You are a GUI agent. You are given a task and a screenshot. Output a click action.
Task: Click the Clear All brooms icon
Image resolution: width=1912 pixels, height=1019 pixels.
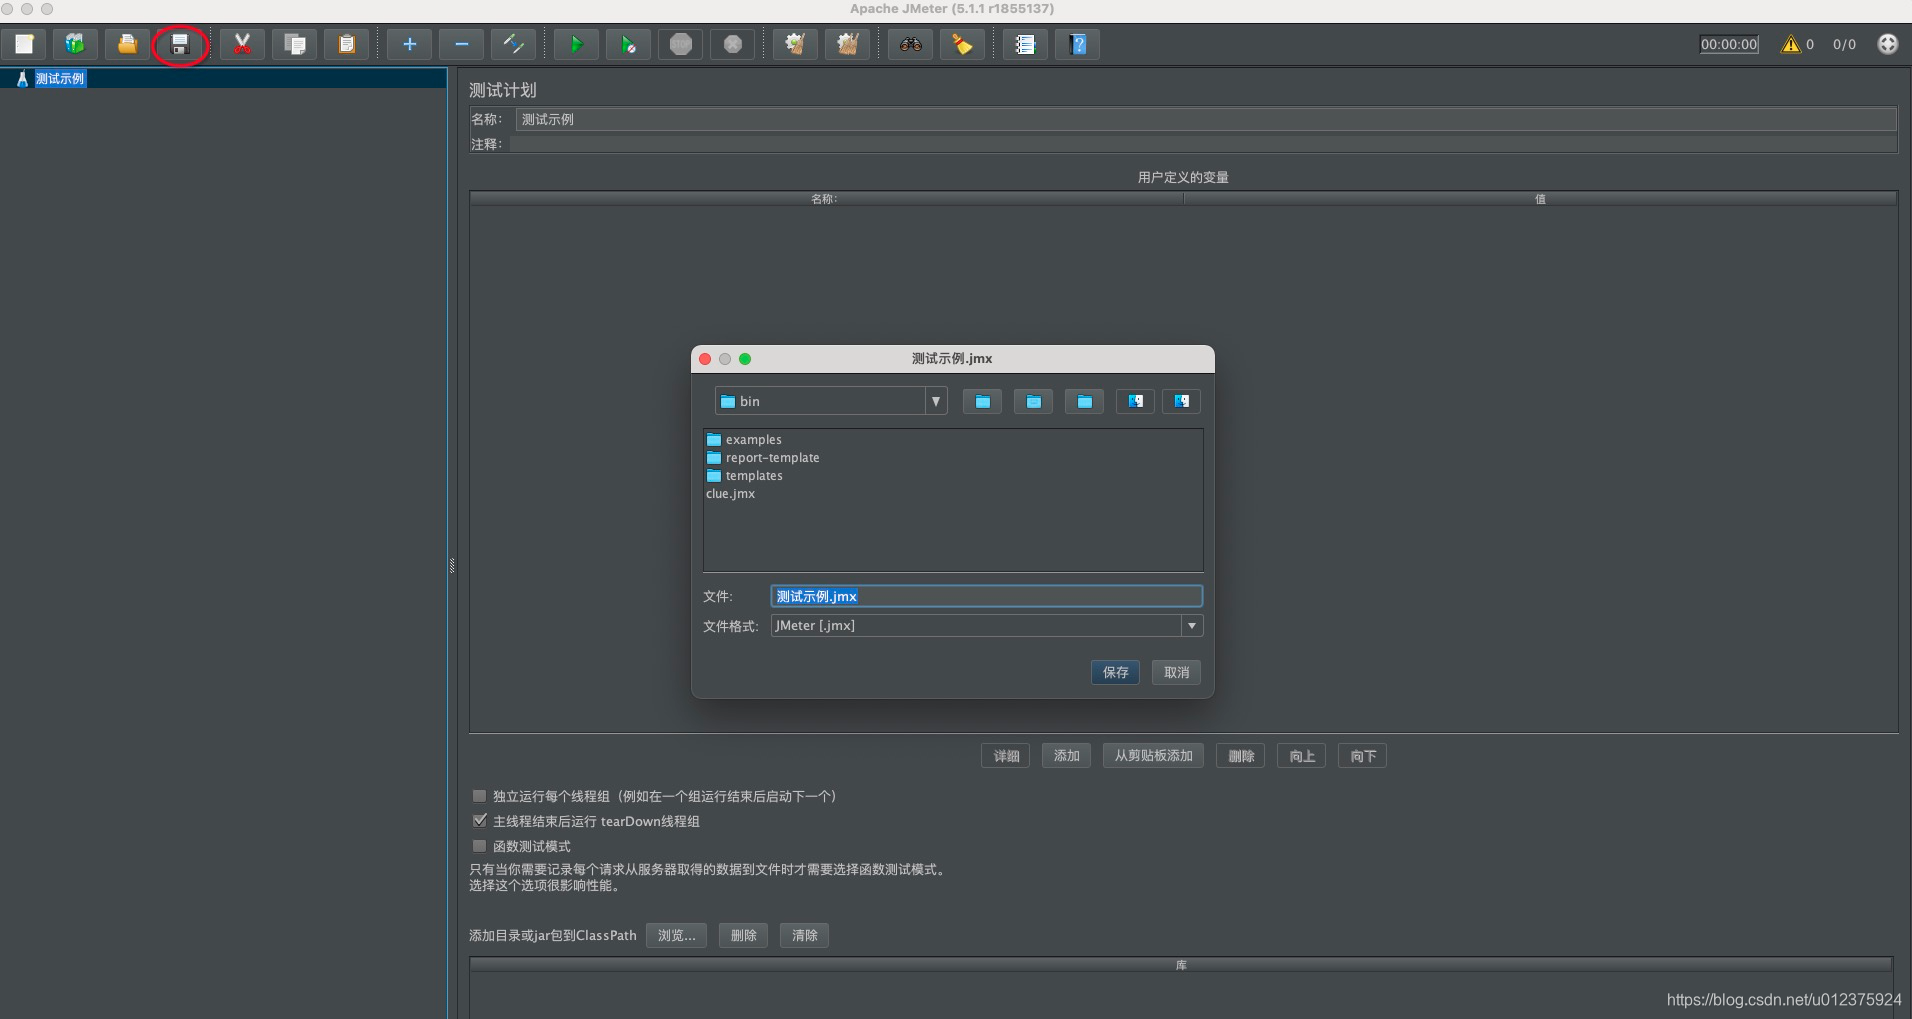tap(847, 44)
